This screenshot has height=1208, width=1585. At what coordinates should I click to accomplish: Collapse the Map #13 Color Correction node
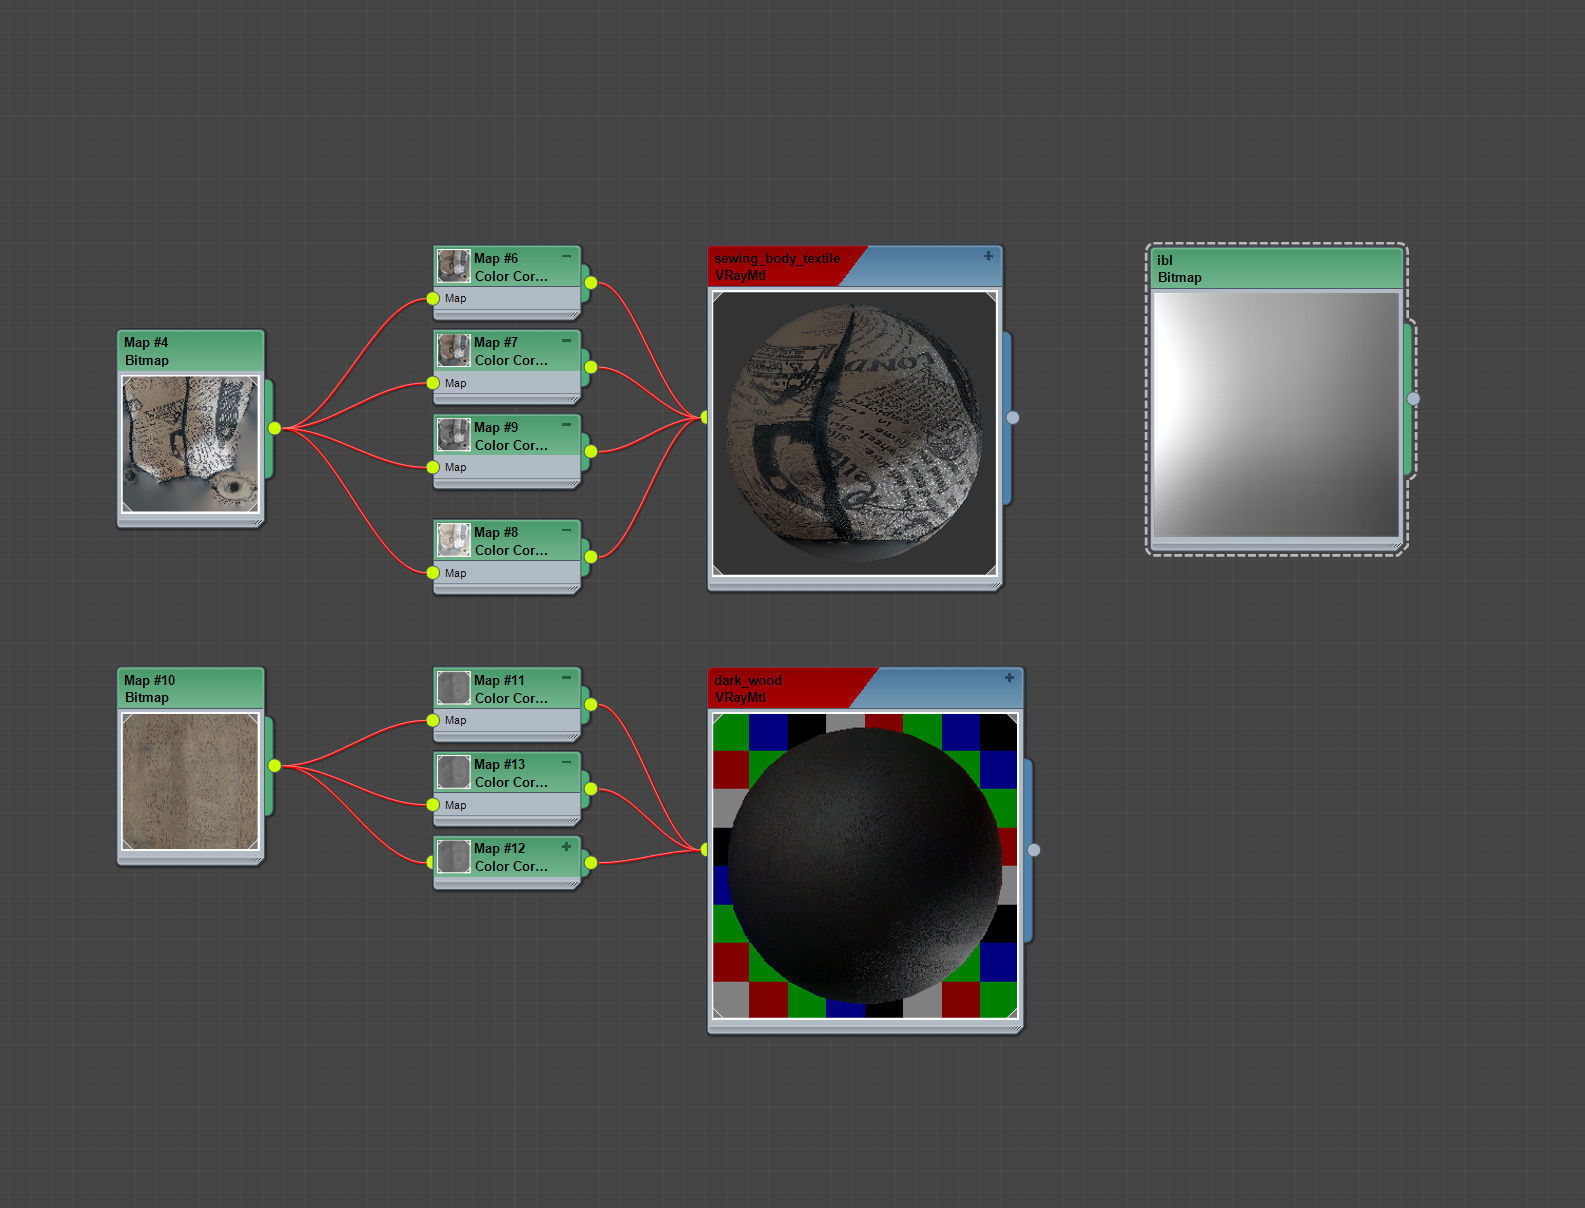coord(566,762)
